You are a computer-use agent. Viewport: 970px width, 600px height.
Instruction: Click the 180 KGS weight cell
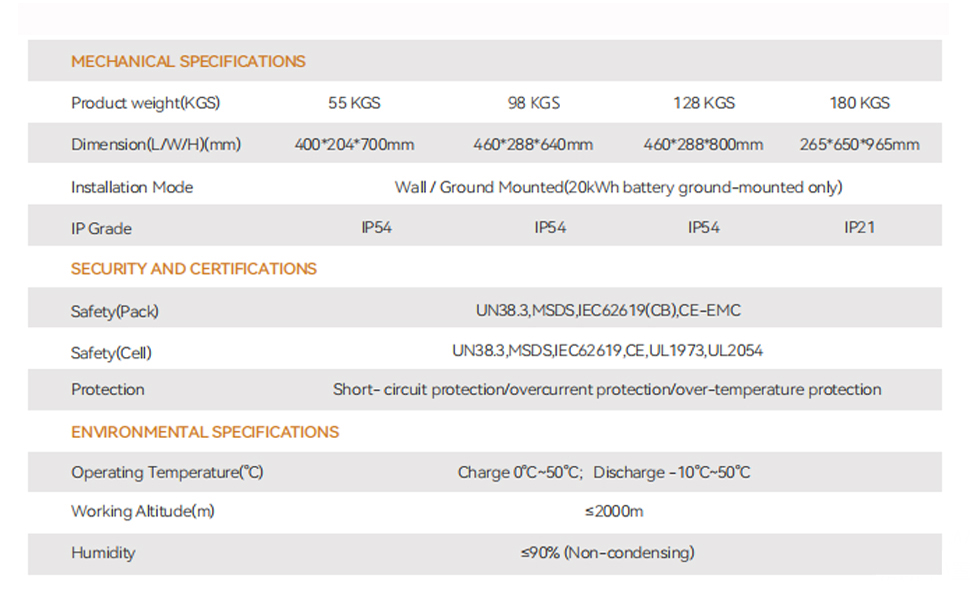859,103
